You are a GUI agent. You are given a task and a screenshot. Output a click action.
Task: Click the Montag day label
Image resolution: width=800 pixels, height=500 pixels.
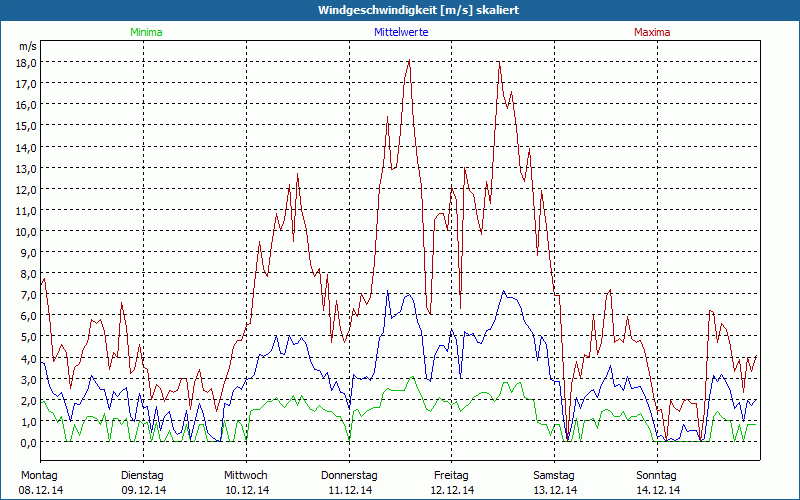click(39, 475)
